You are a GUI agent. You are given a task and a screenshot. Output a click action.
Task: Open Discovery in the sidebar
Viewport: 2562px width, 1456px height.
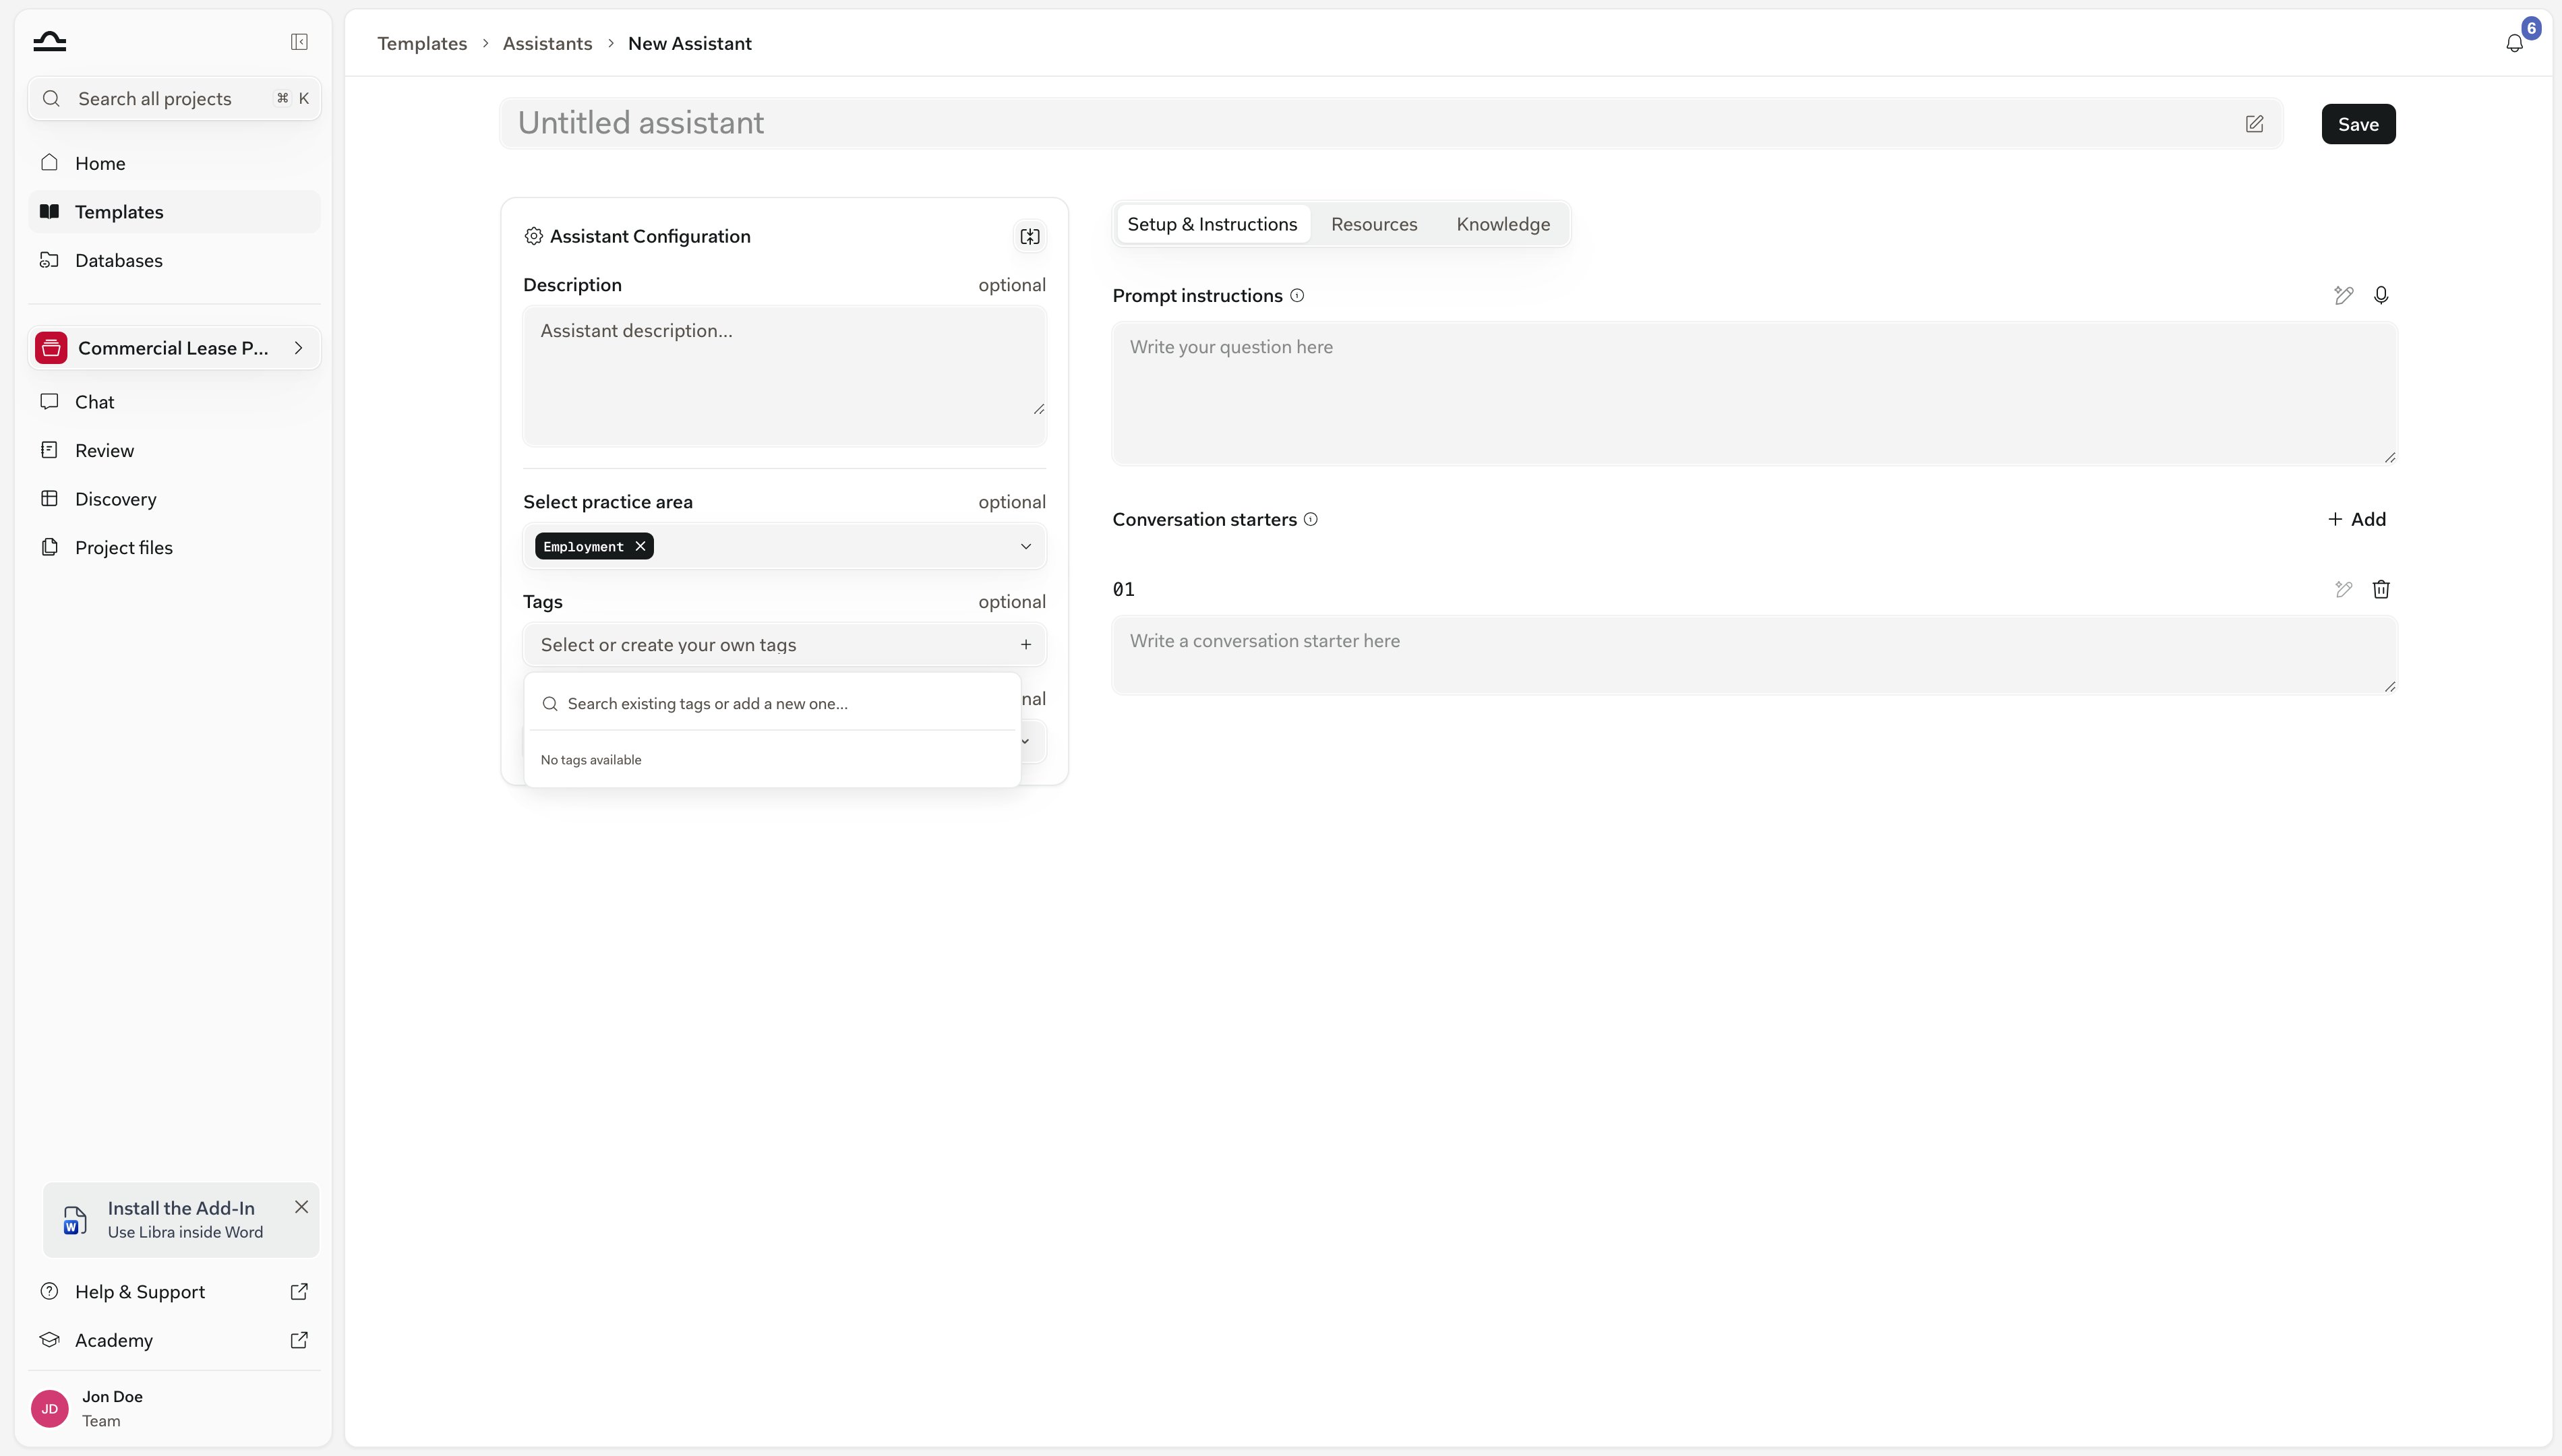(x=174, y=499)
